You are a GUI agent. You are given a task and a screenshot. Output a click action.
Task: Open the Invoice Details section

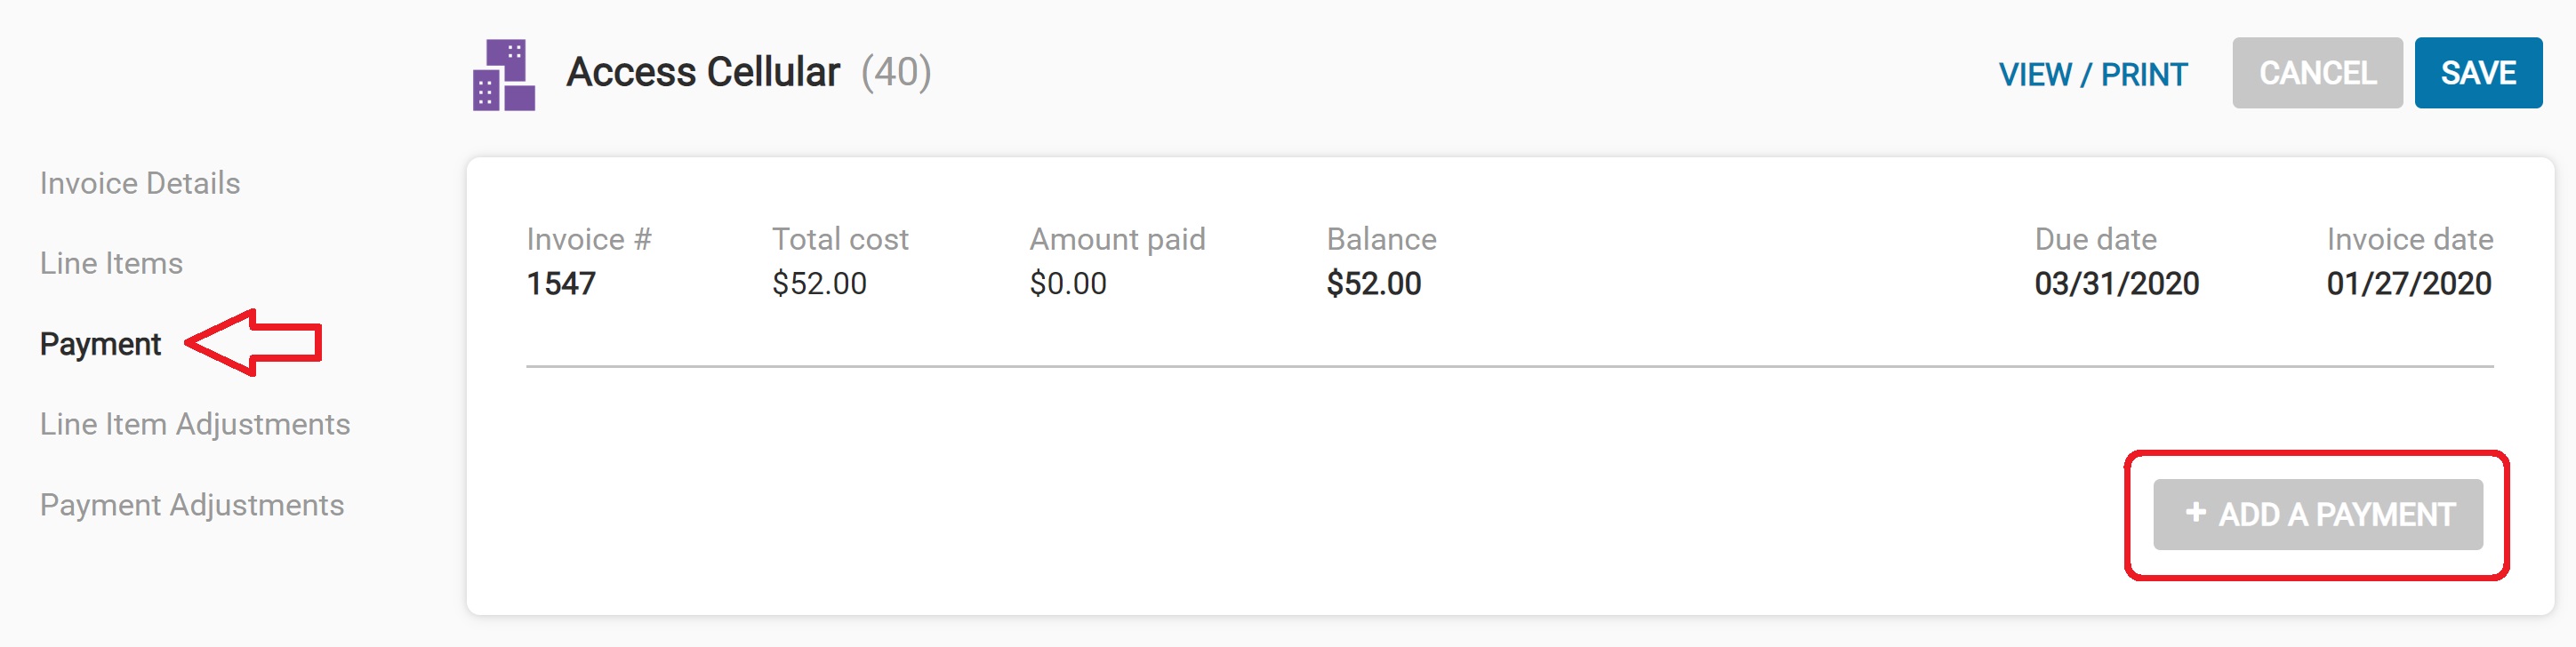pyautogui.click(x=140, y=183)
